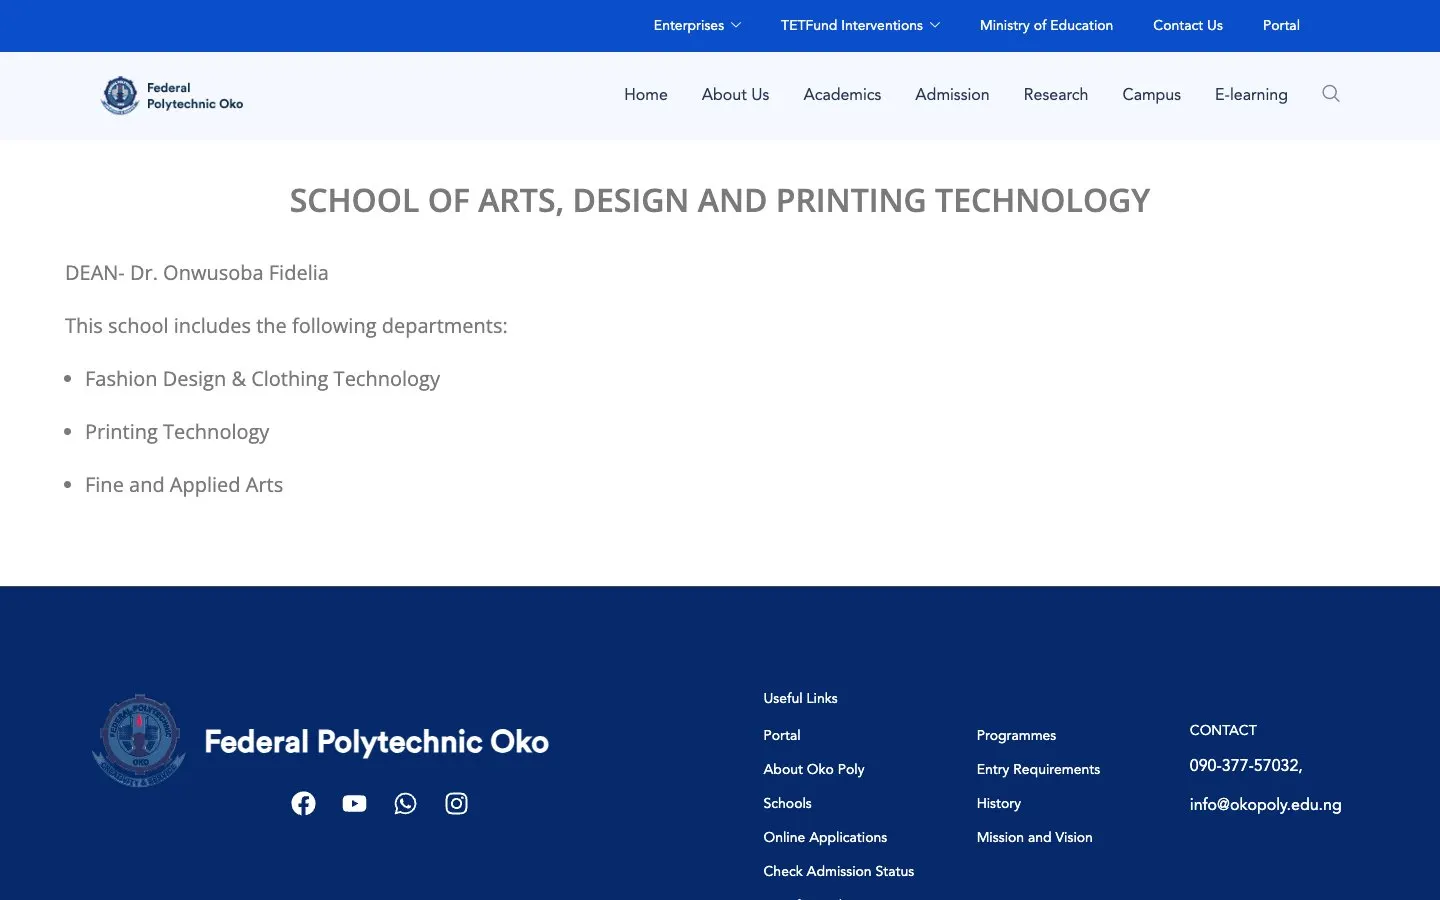Open Portal in the top bar

(x=1281, y=25)
